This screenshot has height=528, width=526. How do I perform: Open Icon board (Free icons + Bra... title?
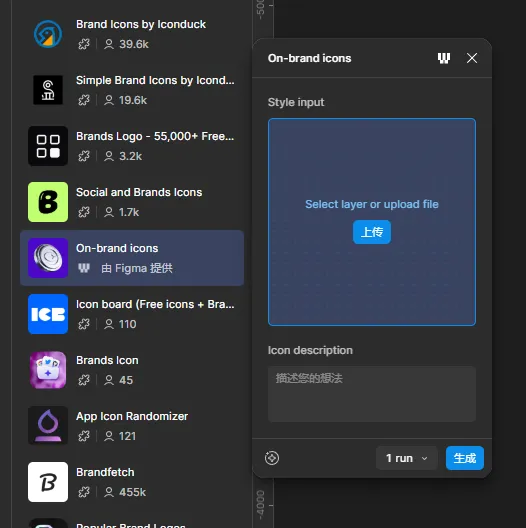[x=155, y=304]
